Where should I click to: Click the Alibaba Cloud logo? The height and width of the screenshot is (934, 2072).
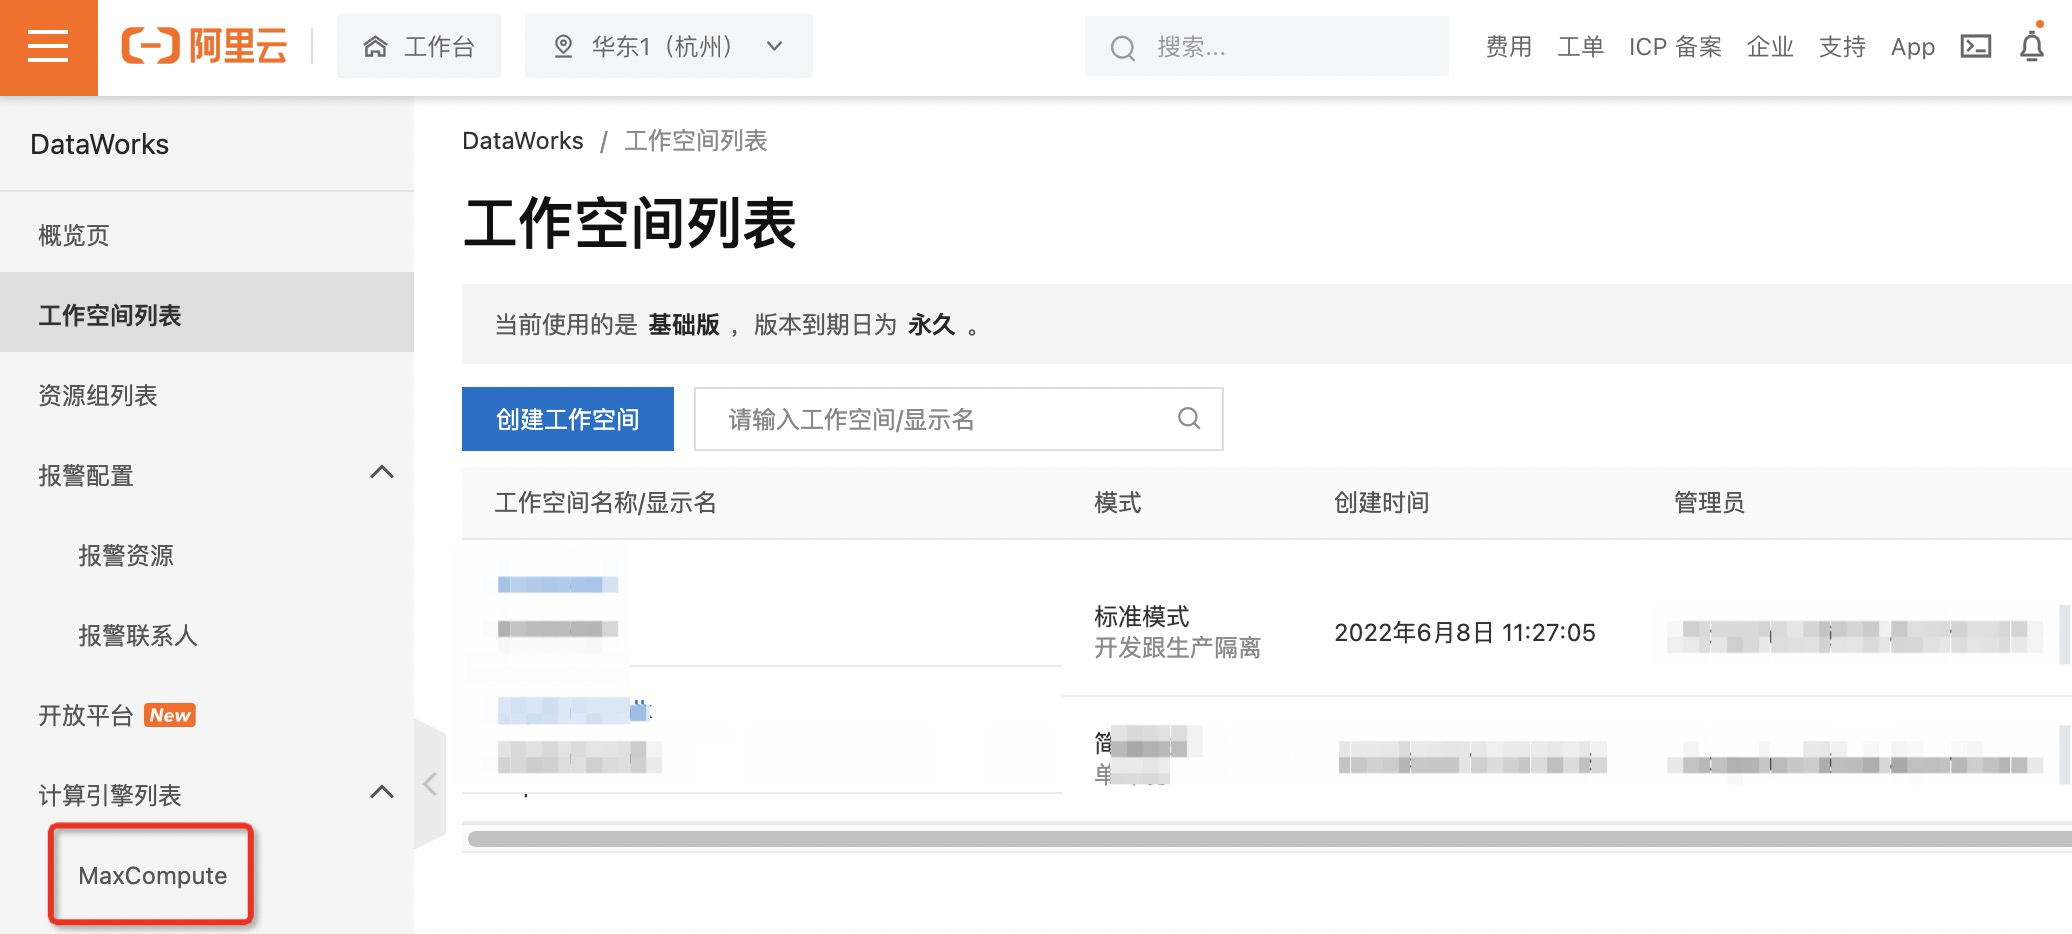[x=205, y=47]
